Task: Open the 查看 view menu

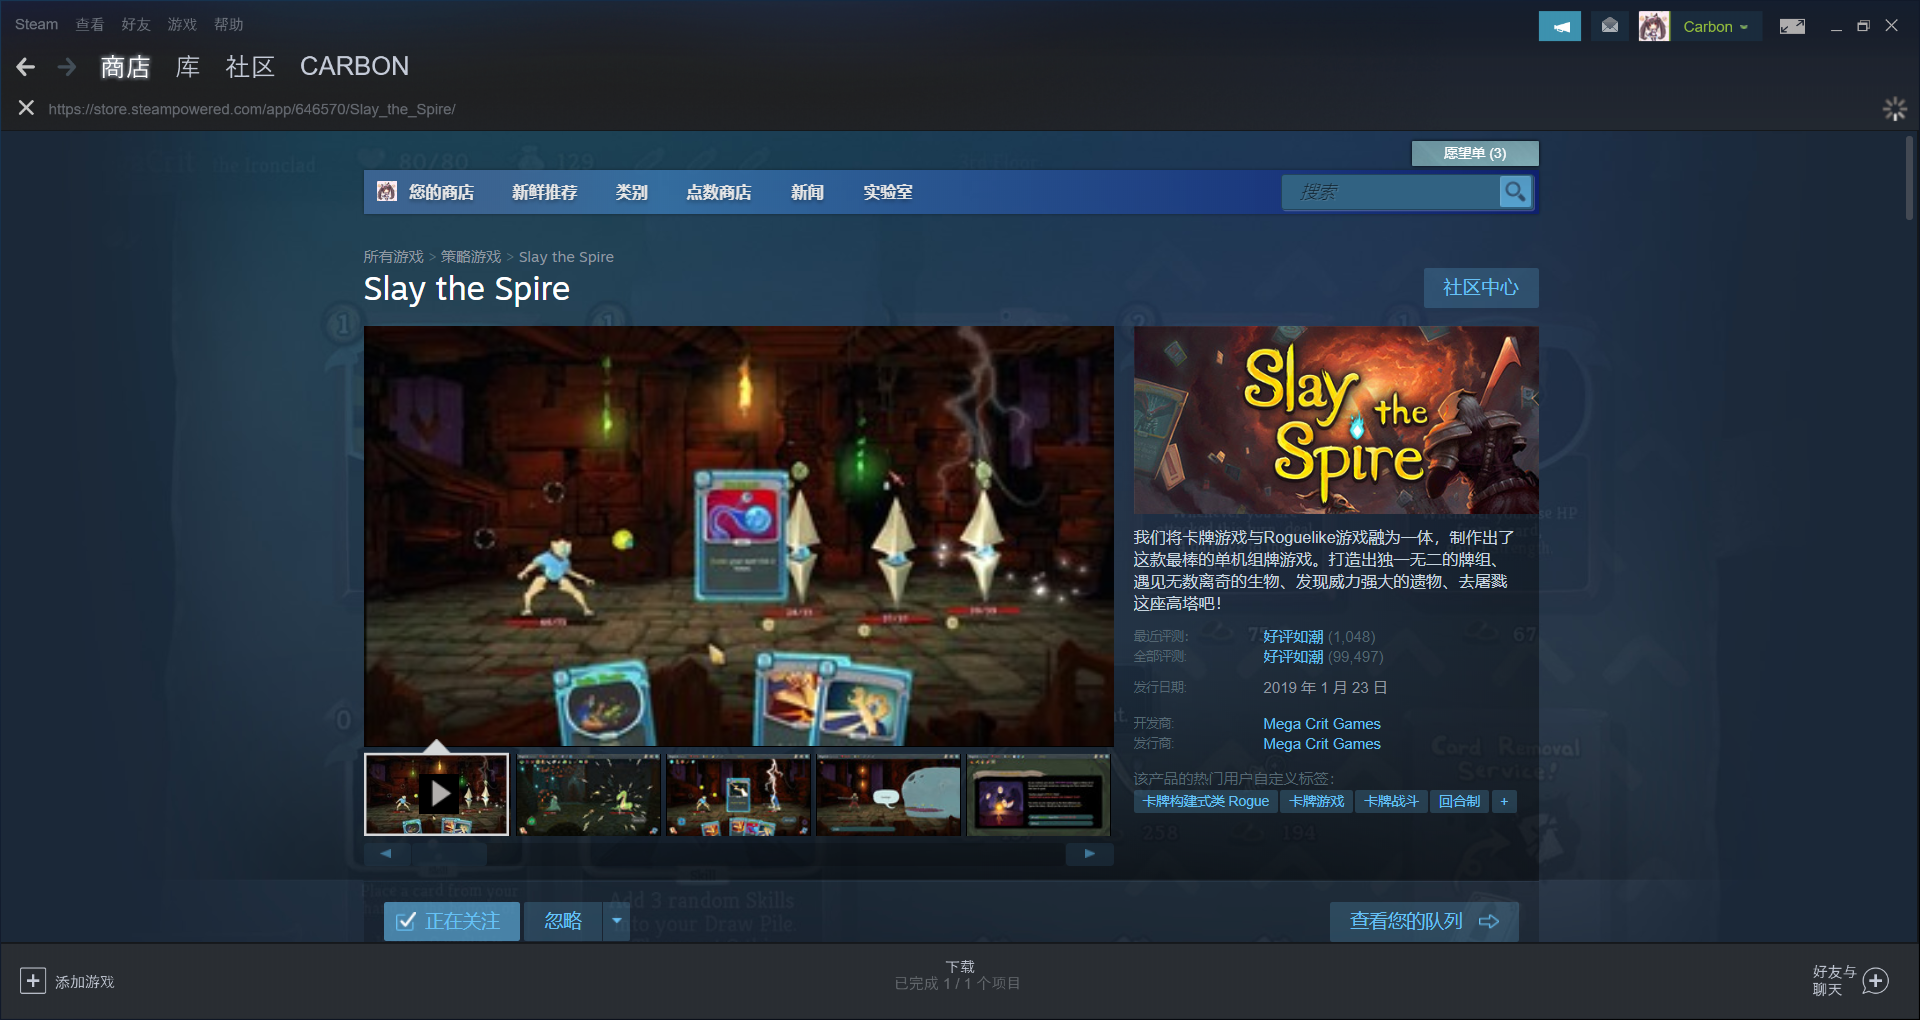Action: click(x=90, y=25)
